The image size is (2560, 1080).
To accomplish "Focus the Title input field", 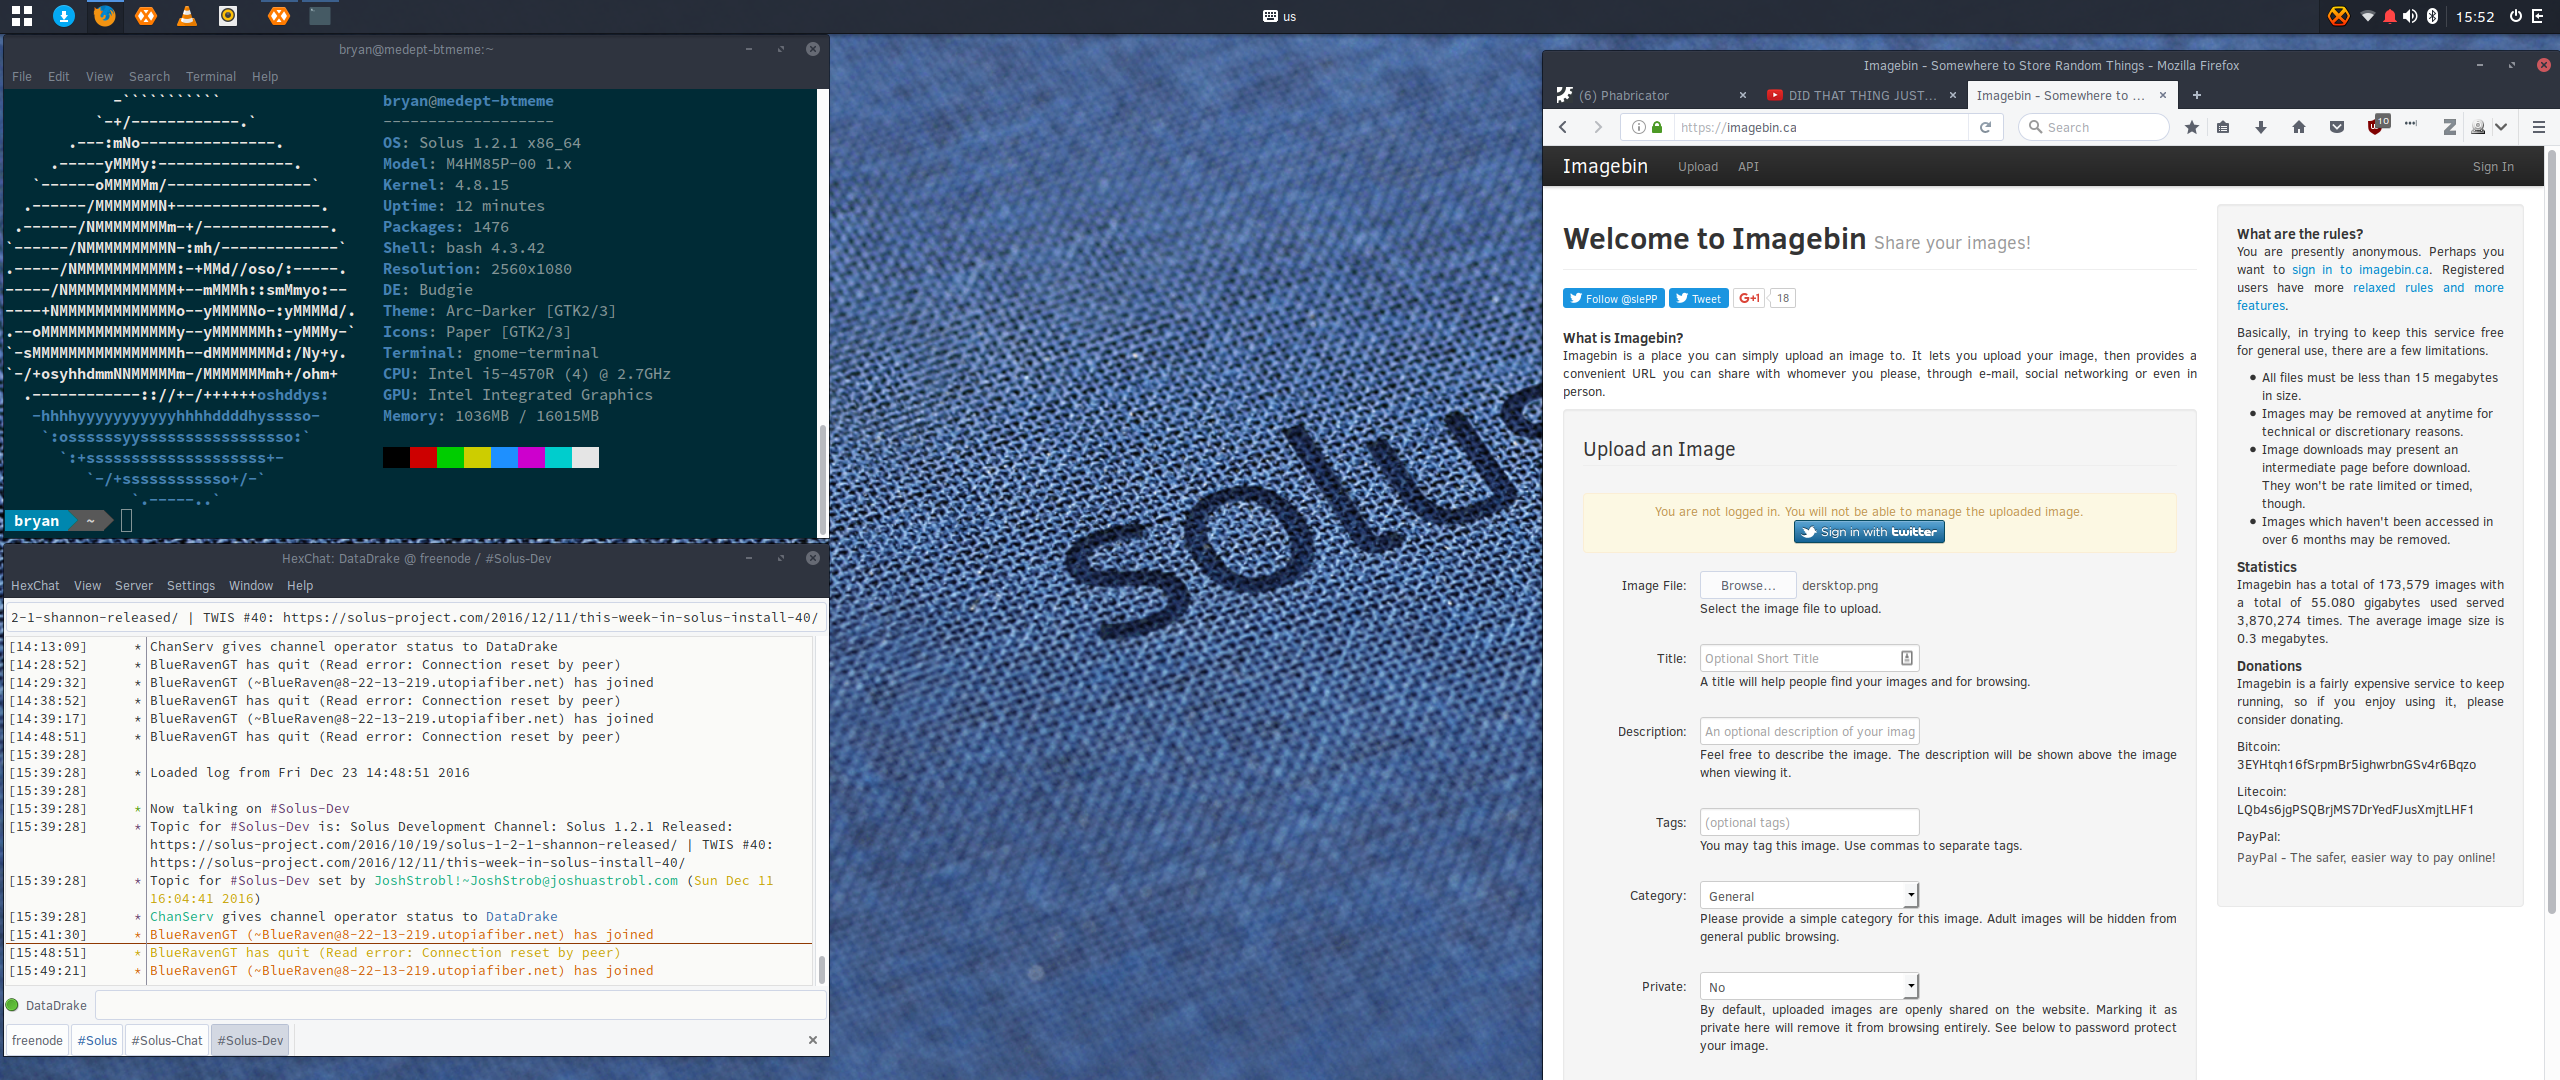I will pyautogui.click(x=1809, y=658).
